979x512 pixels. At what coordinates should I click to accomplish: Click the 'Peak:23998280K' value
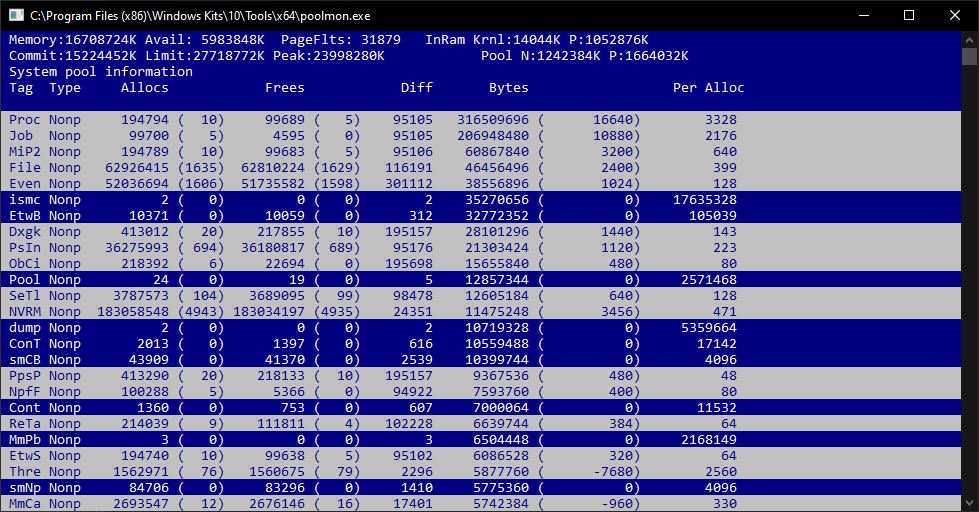point(329,56)
